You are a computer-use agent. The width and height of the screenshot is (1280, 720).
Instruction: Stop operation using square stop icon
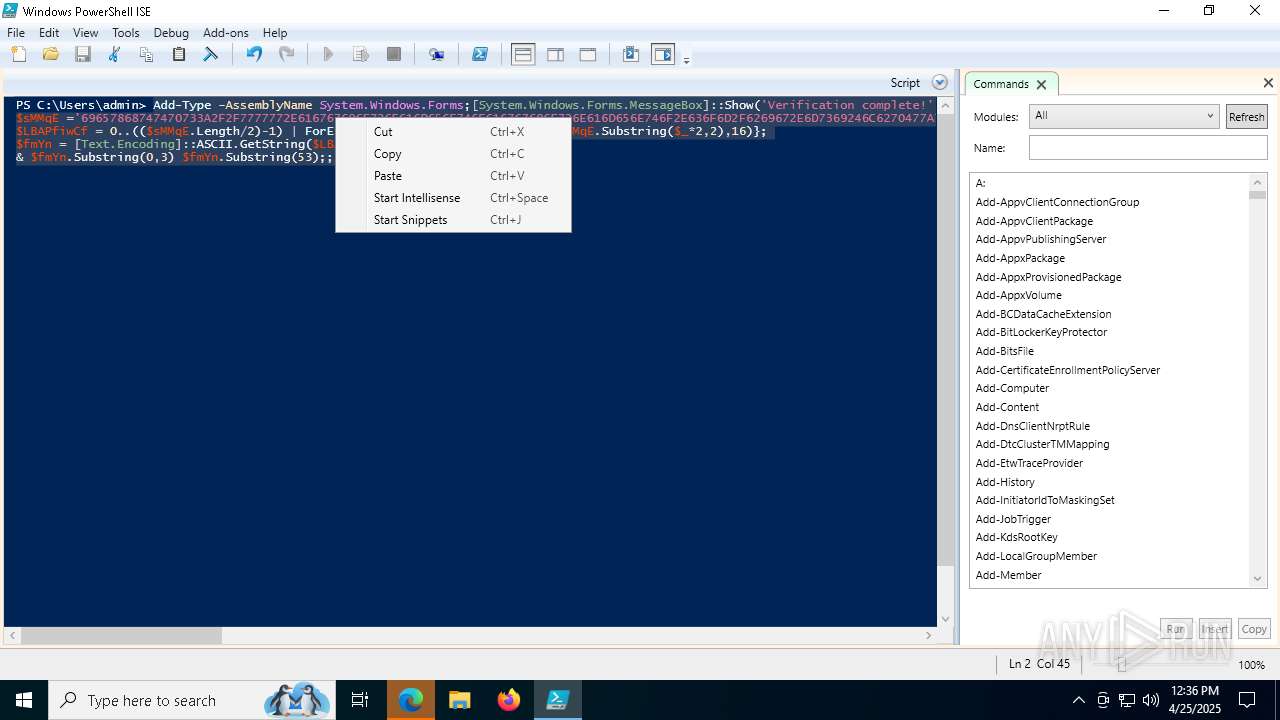394,55
